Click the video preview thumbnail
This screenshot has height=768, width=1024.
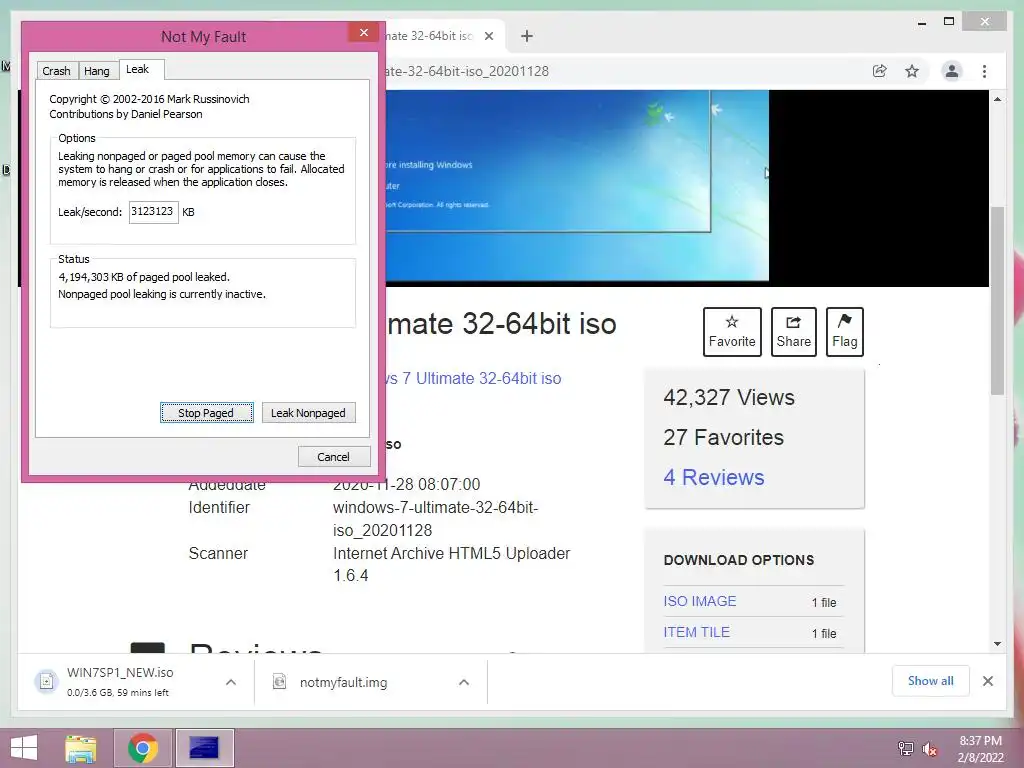pos(577,185)
